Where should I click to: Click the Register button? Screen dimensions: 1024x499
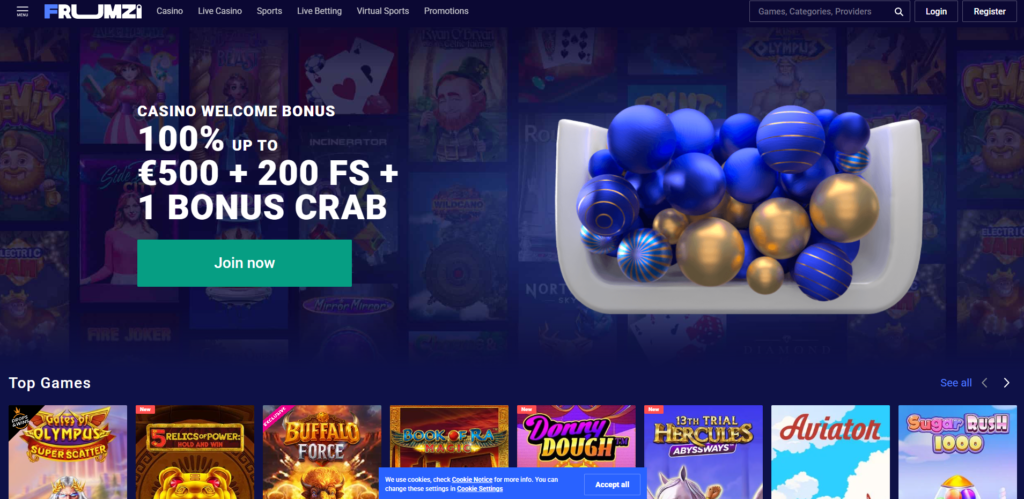(989, 11)
